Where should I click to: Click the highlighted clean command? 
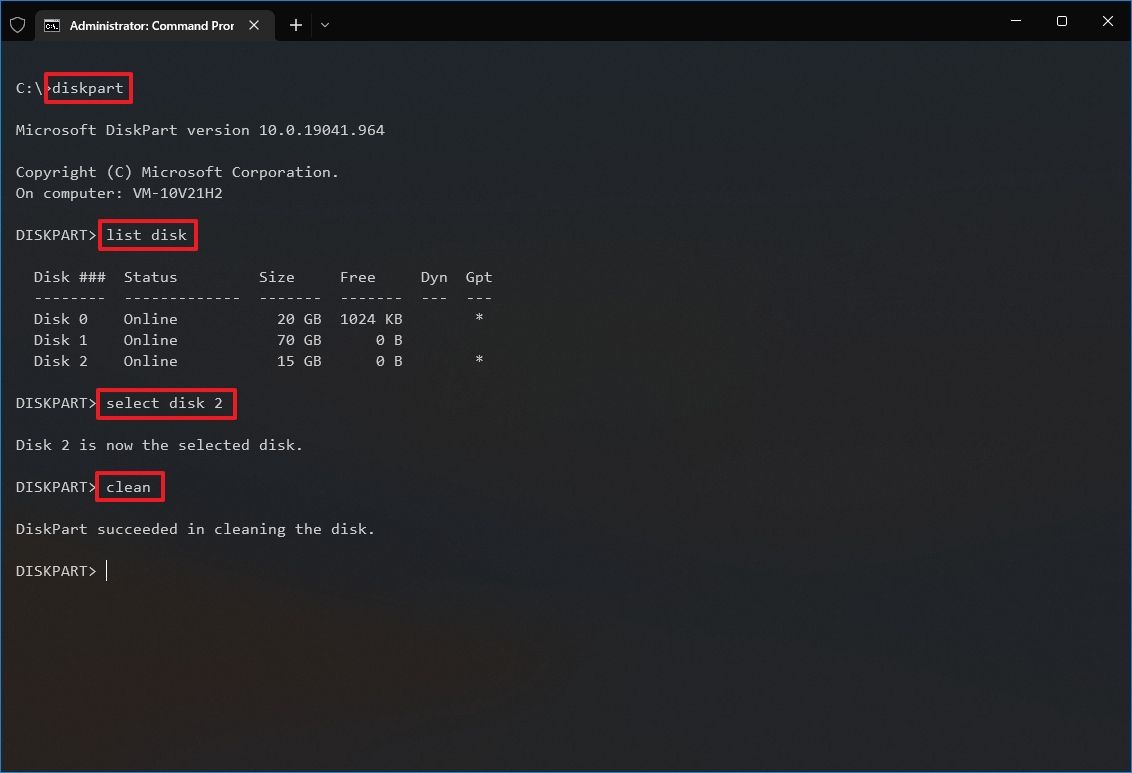(x=129, y=487)
